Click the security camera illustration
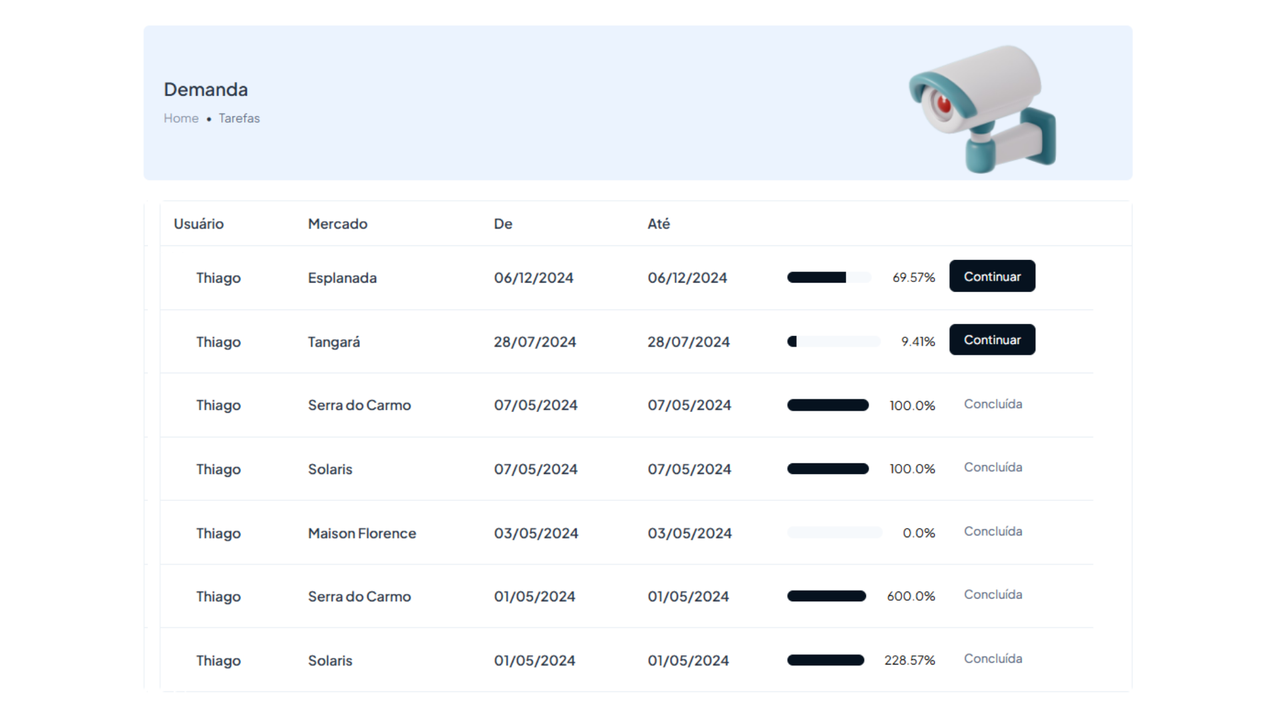 (x=982, y=107)
